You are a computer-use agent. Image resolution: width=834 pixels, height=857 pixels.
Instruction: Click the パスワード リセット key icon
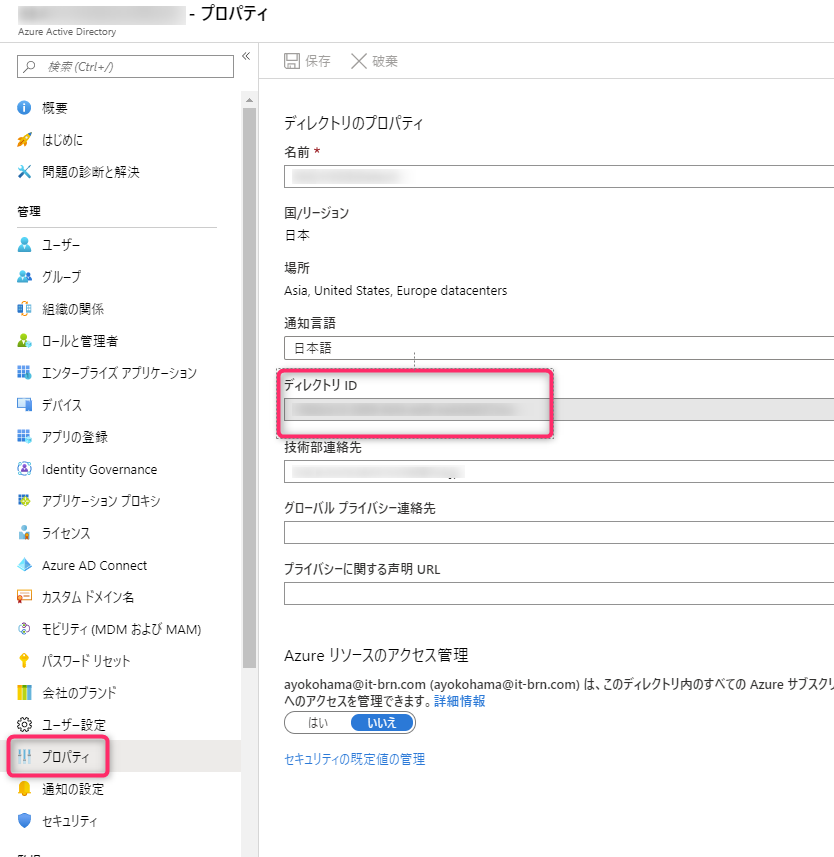tap(24, 661)
